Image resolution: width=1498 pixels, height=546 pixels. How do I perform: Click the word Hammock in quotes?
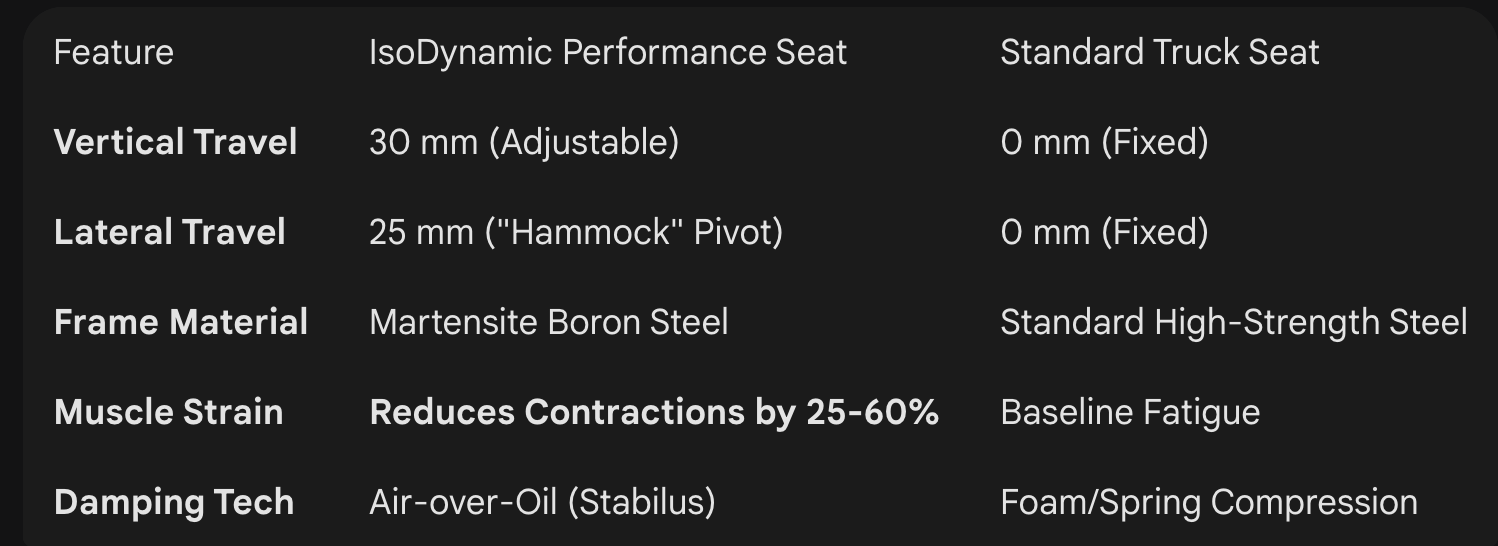[582, 232]
